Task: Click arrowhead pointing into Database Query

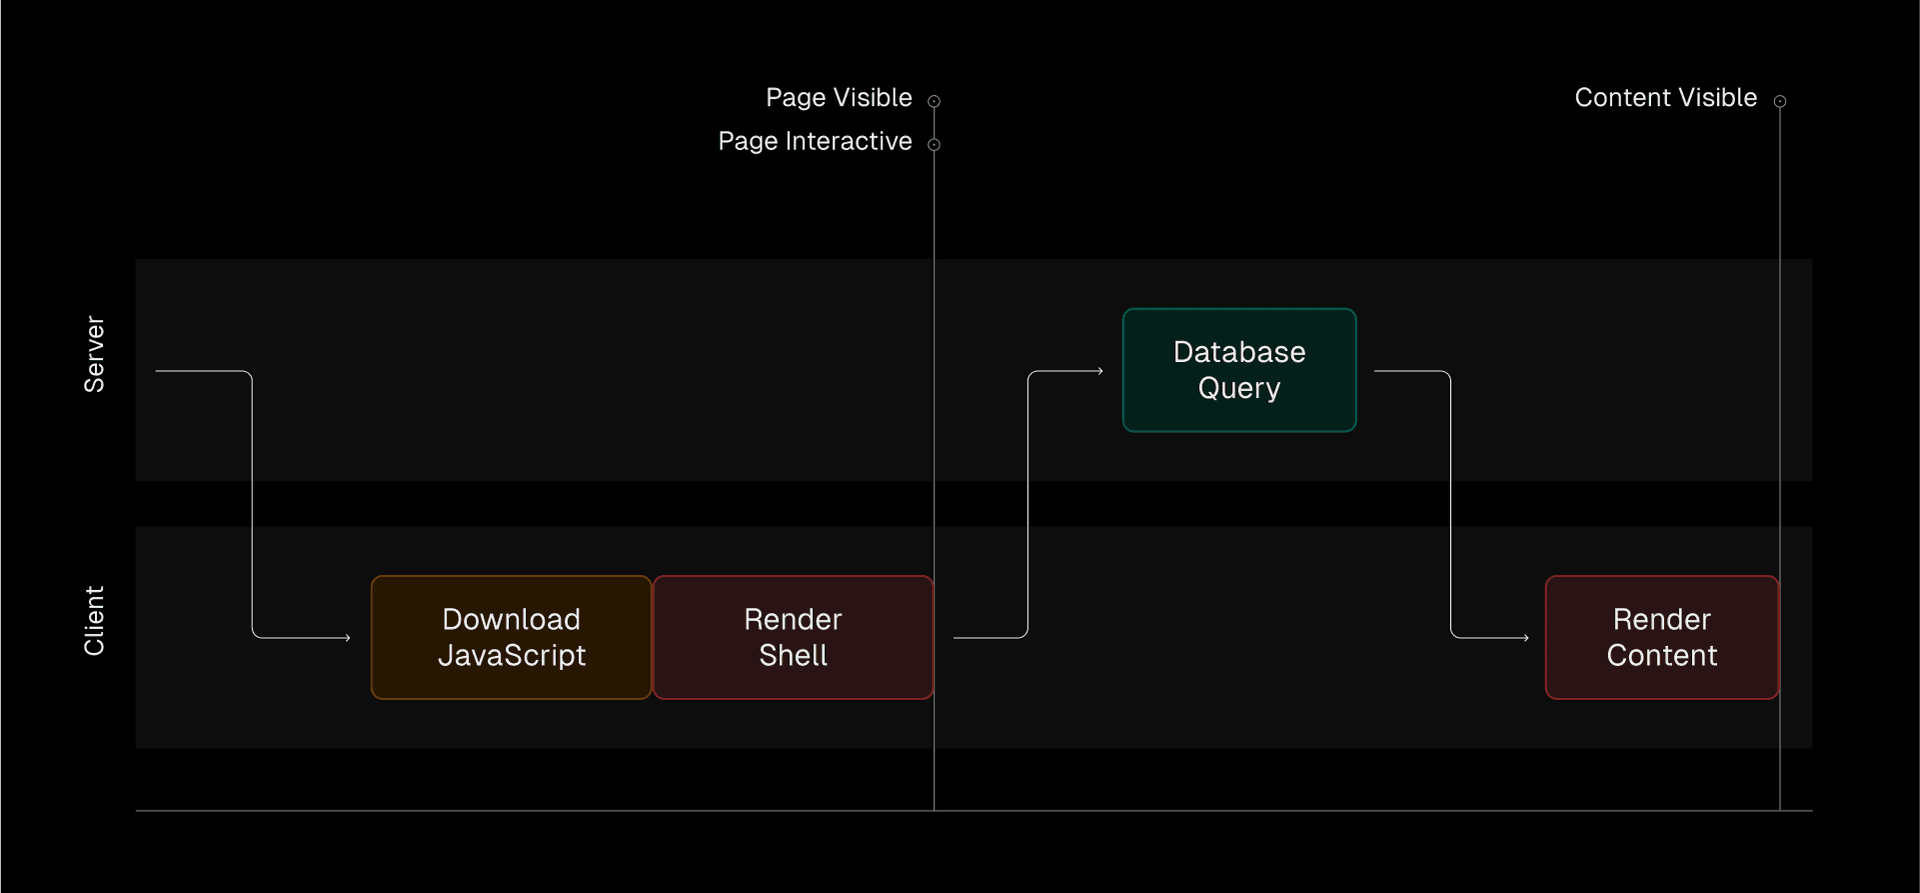Action: pos(1100,371)
